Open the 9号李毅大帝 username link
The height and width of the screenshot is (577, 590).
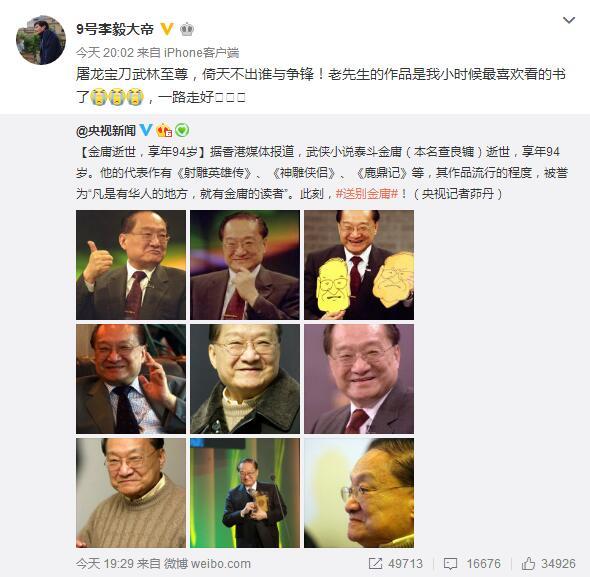click(115, 29)
